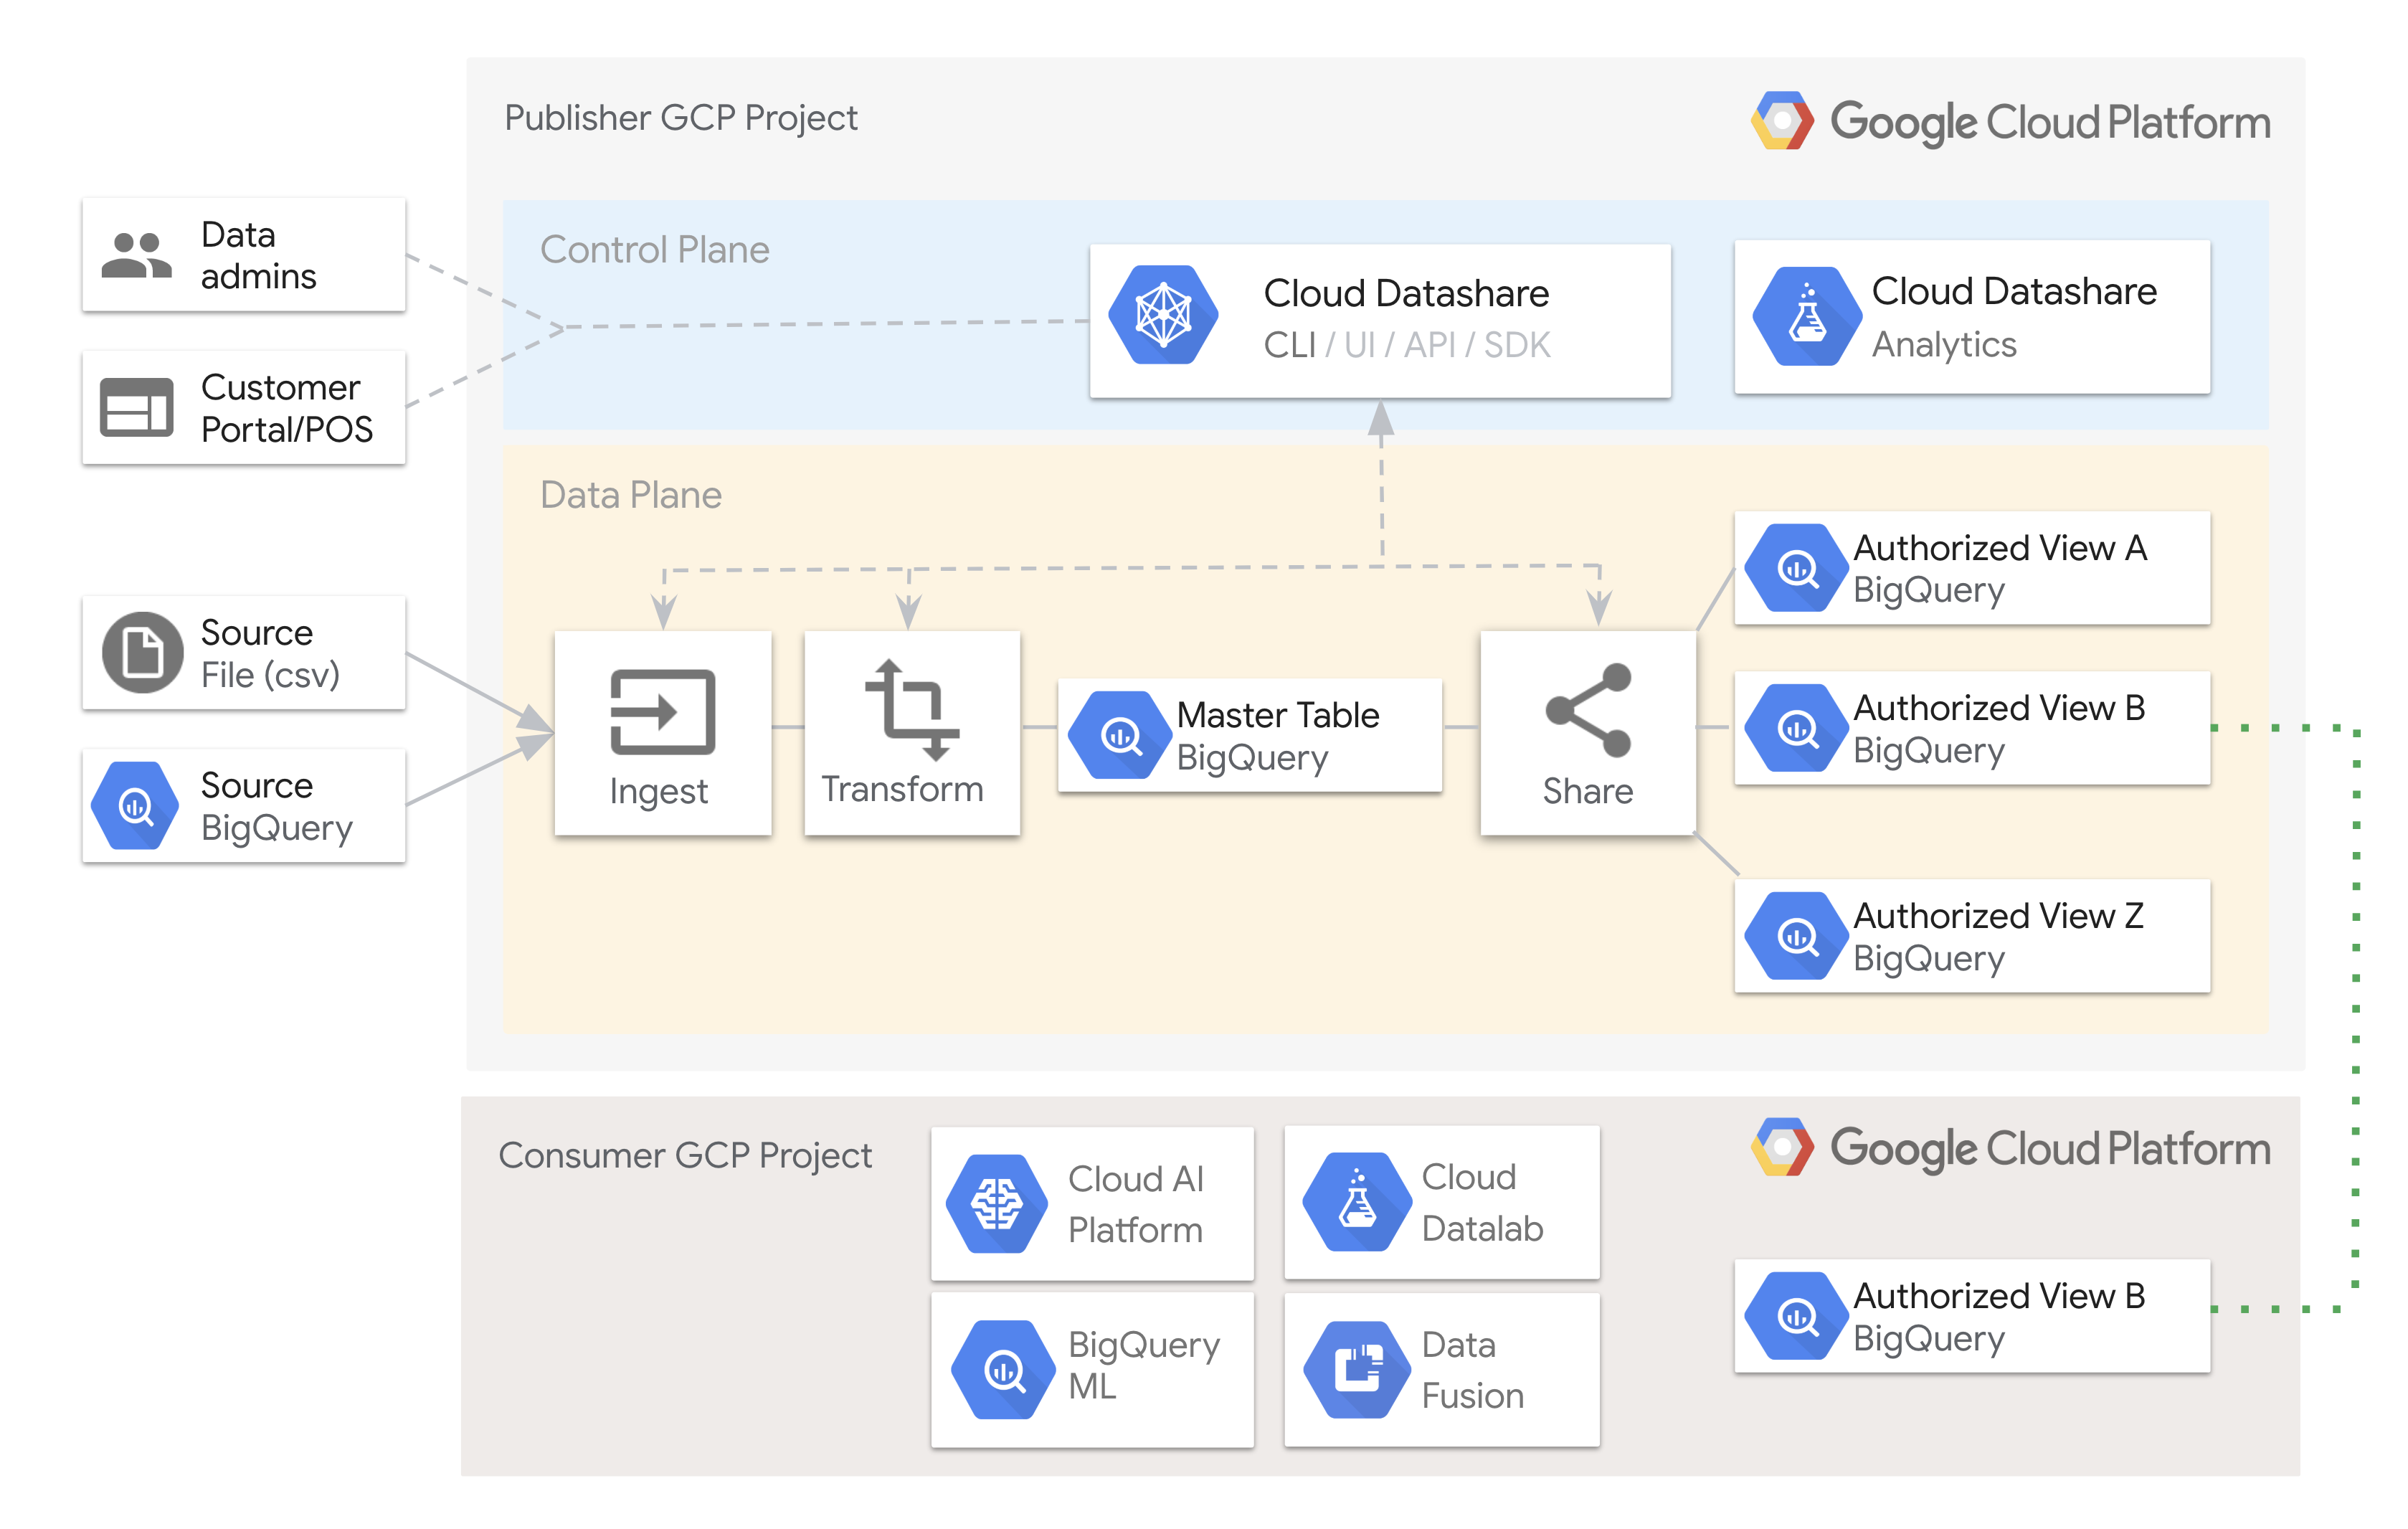Click the Cloud Datashare Analytics flask icon
The image size is (2408, 1529).
1807,317
